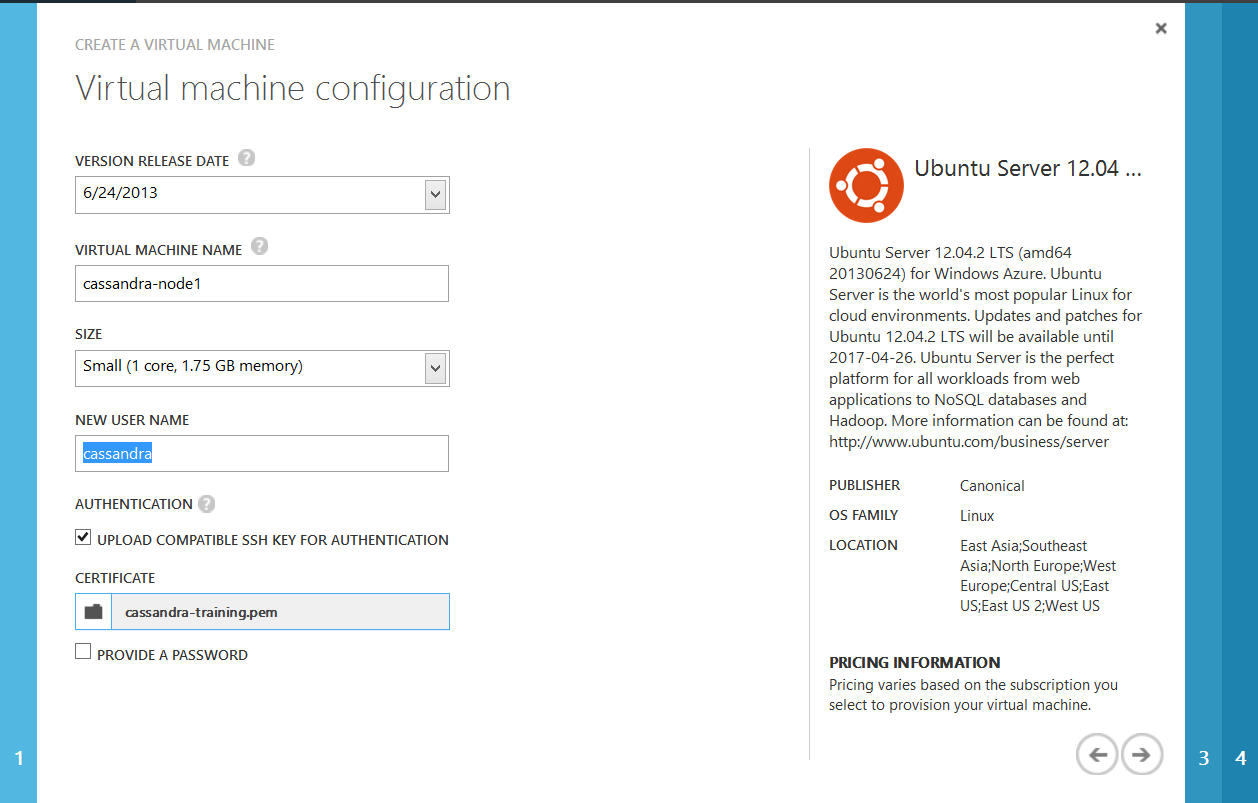
Task: Click the help icon beside Version Release Date
Action: tap(246, 158)
